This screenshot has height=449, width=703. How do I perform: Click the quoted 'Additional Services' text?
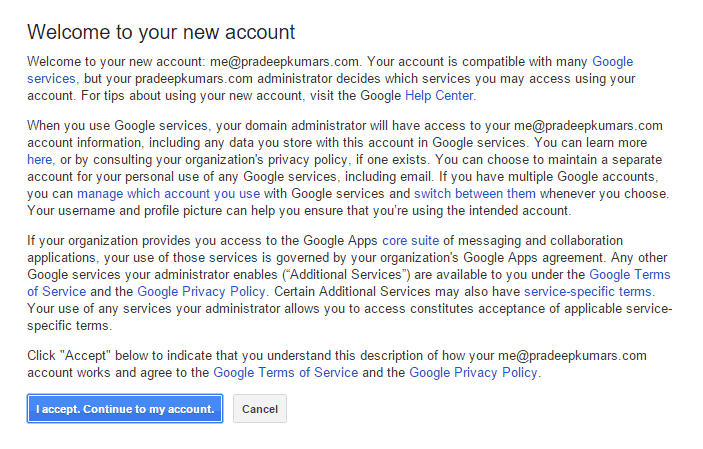click(x=346, y=275)
